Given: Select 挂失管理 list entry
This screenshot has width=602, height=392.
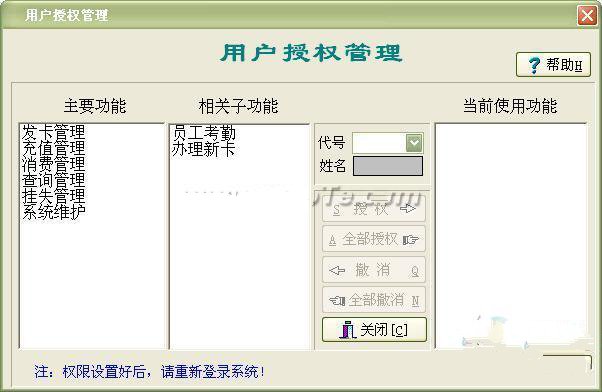Looking at the screenshot, I should [53, 195].
